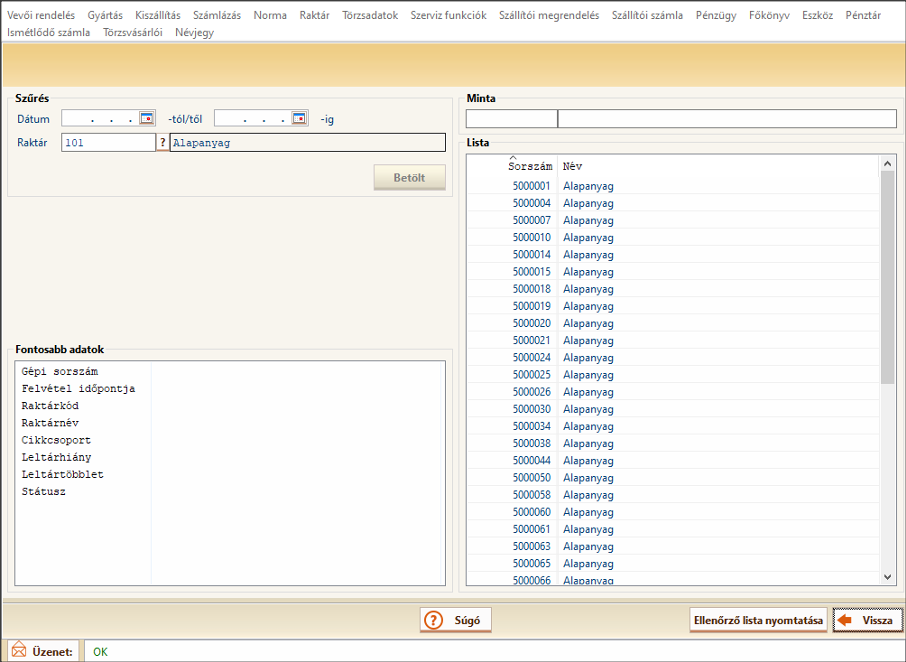Screen dimensions: 906x662
Task: Select list row 5000065
Action: [x=673, y=564]
